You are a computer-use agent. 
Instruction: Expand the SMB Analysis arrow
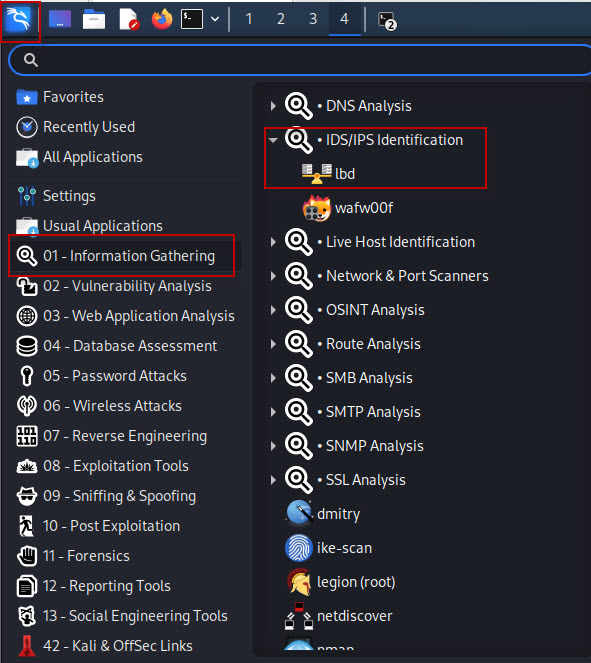(x=273, y=378)
